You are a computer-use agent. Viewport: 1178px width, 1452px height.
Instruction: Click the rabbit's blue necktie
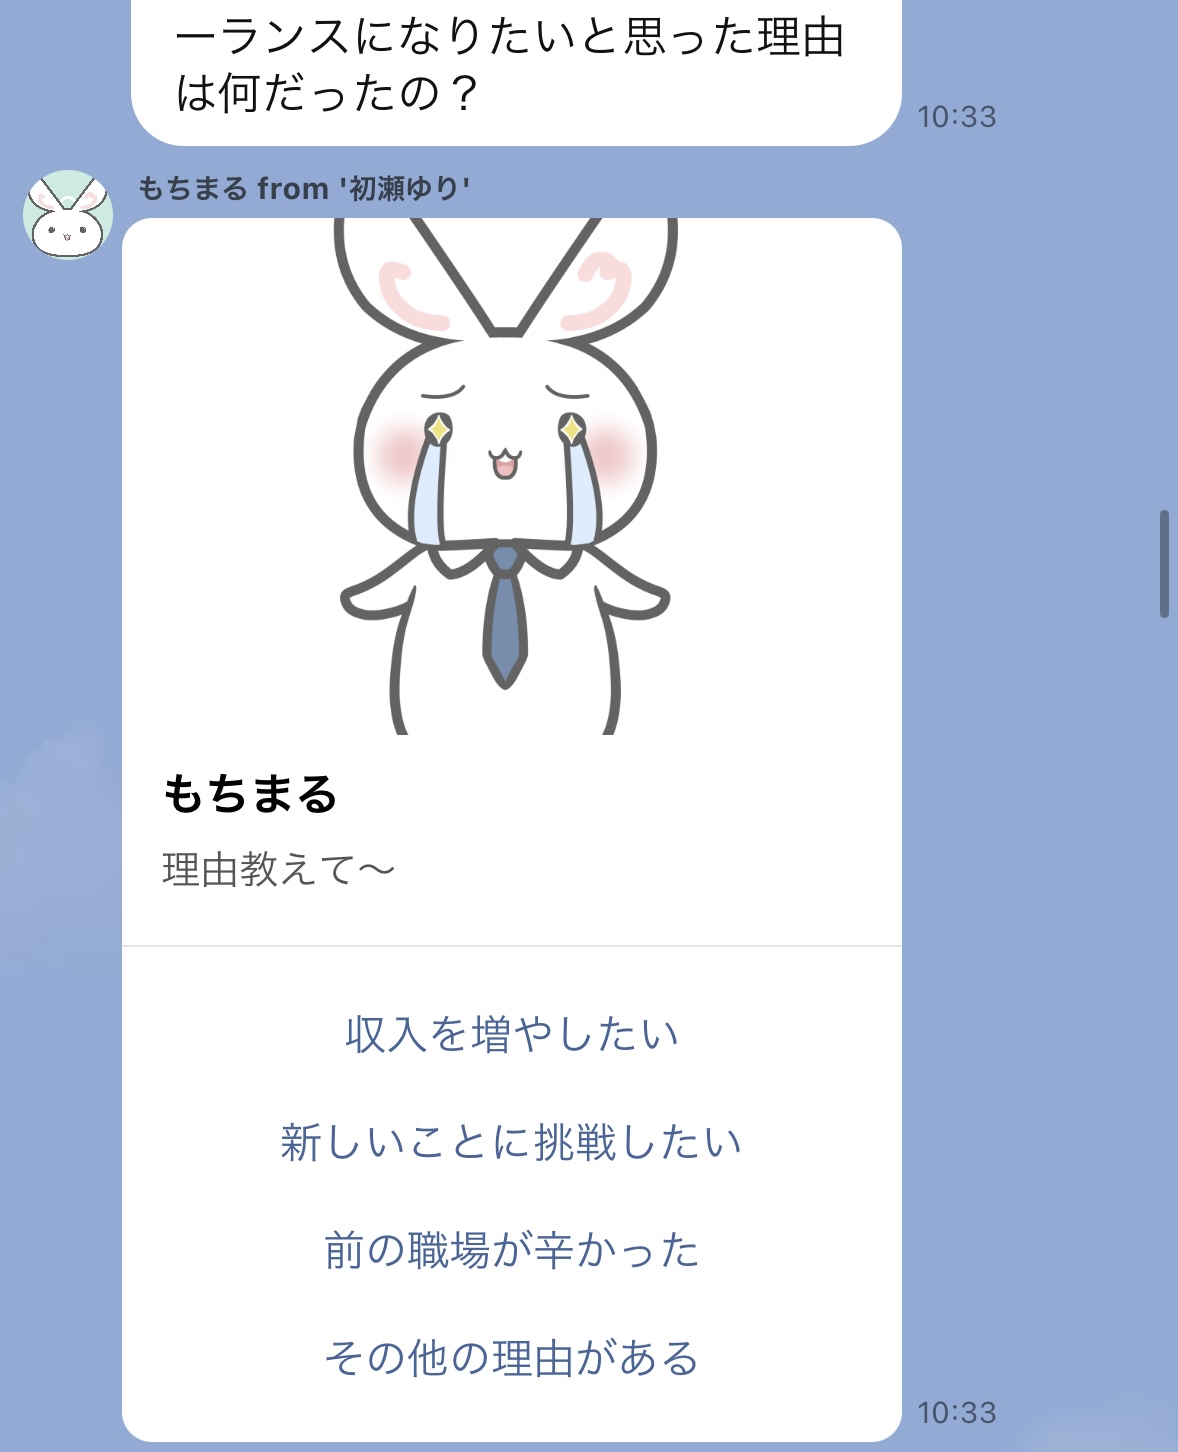pyautogui.click(x=505, y=616)
